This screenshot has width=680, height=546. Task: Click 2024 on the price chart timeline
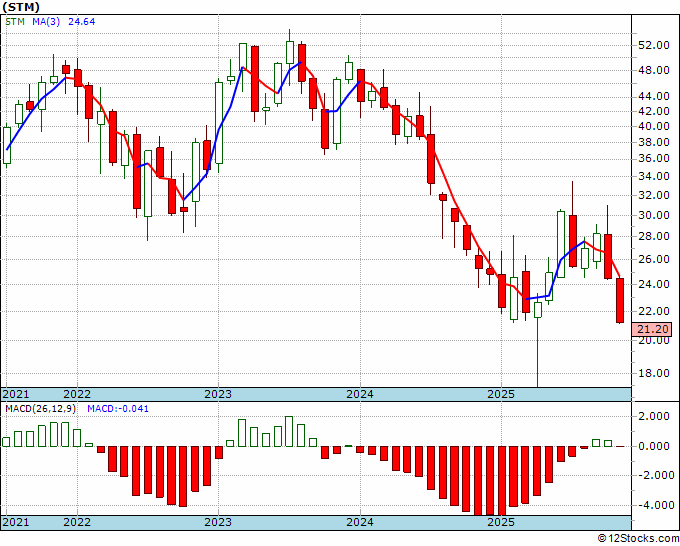click(360, 394)
